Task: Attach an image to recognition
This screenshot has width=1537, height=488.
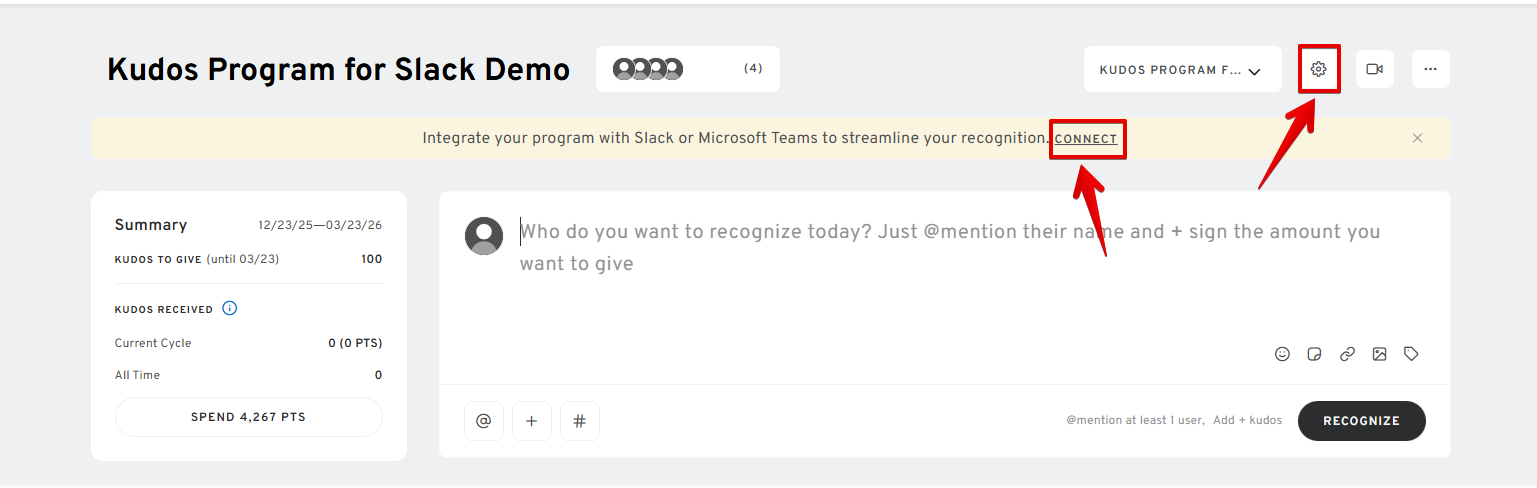Action: click(x=1379, y=354)
